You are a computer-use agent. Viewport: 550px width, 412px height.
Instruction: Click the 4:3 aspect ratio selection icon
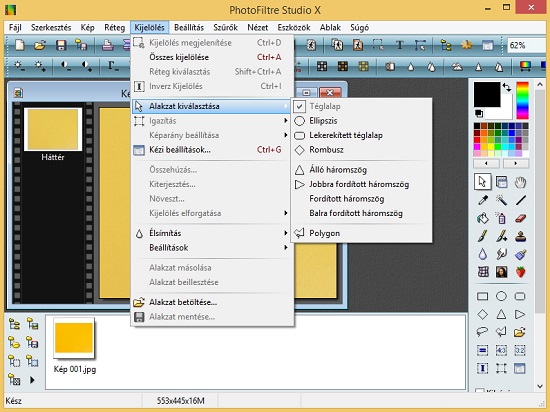501,350
